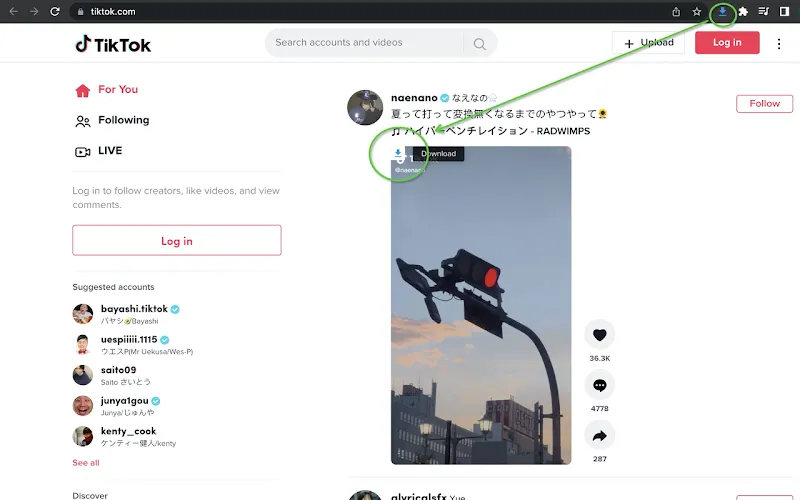The width and height of the screenshot is (800, 500).
Task: Open the LIVE section
Action: coord(98,151)
